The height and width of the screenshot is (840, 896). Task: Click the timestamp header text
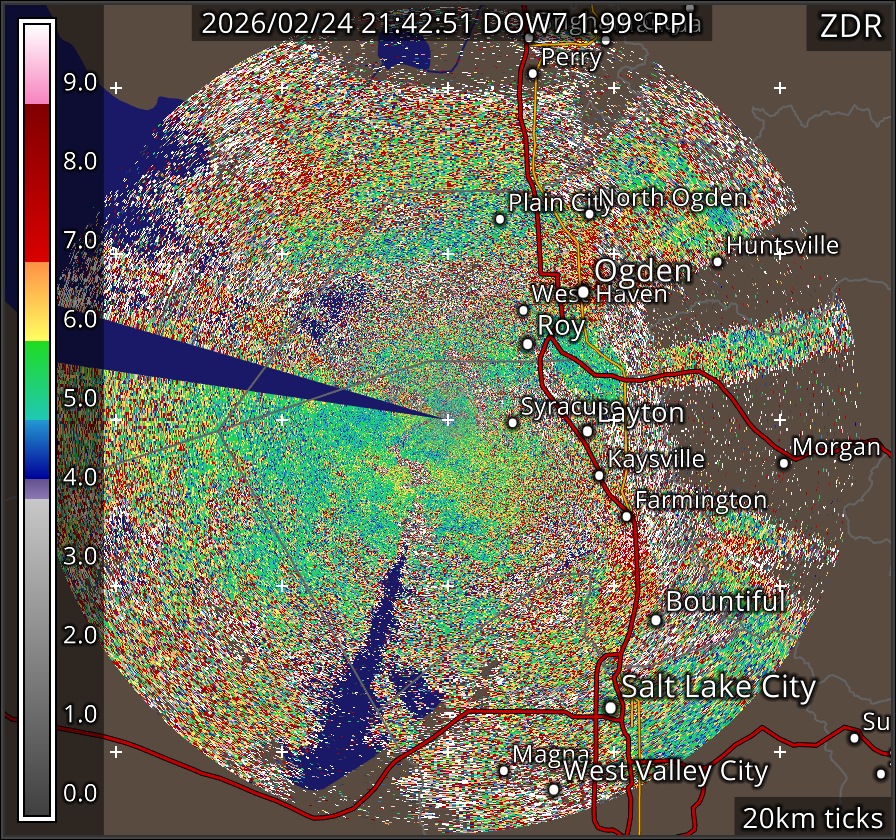pyautogui.click(x=452, y=24)
